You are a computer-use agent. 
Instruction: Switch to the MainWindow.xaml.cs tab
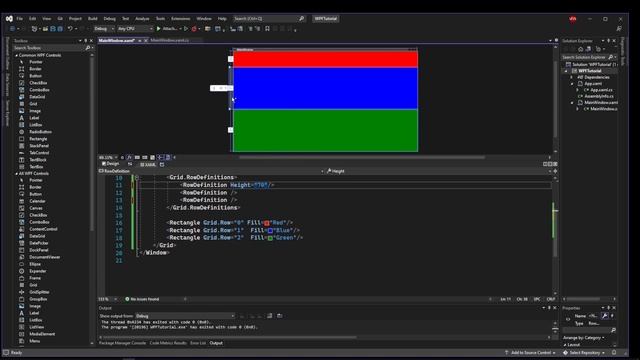pyautogui.click(x=170, y=40)
